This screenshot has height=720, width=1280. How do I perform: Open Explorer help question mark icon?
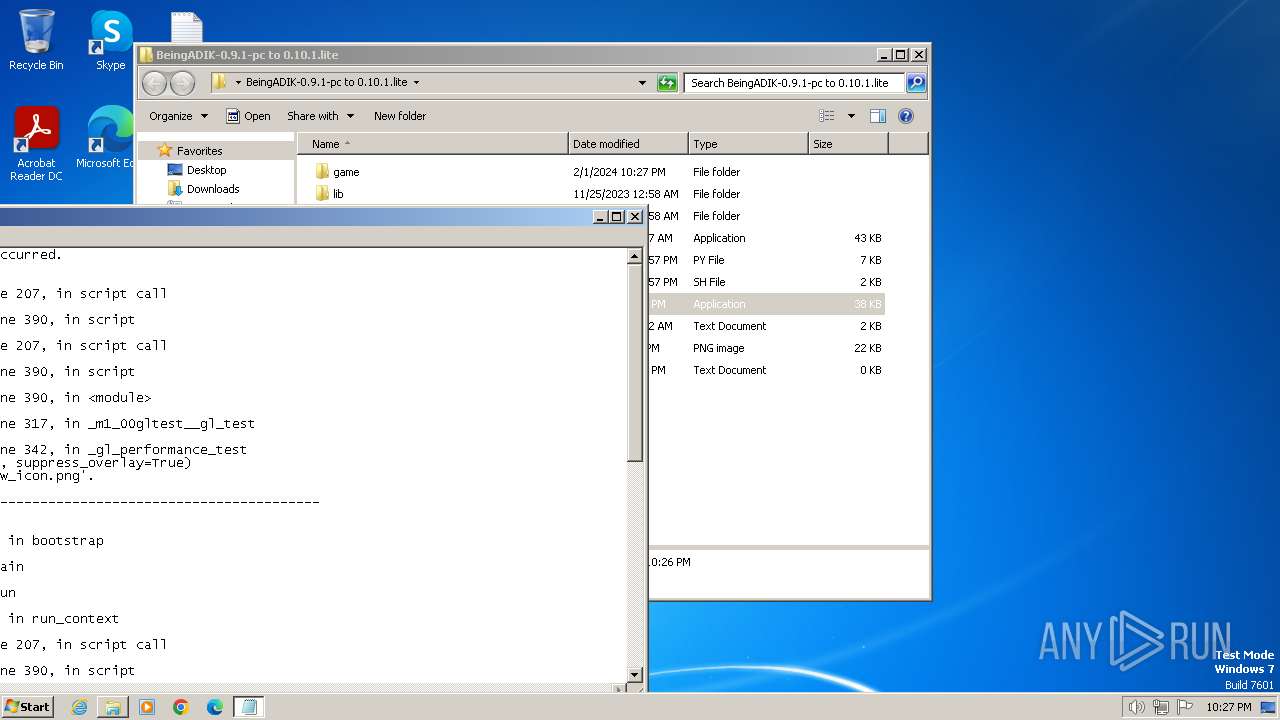(906, 116)
